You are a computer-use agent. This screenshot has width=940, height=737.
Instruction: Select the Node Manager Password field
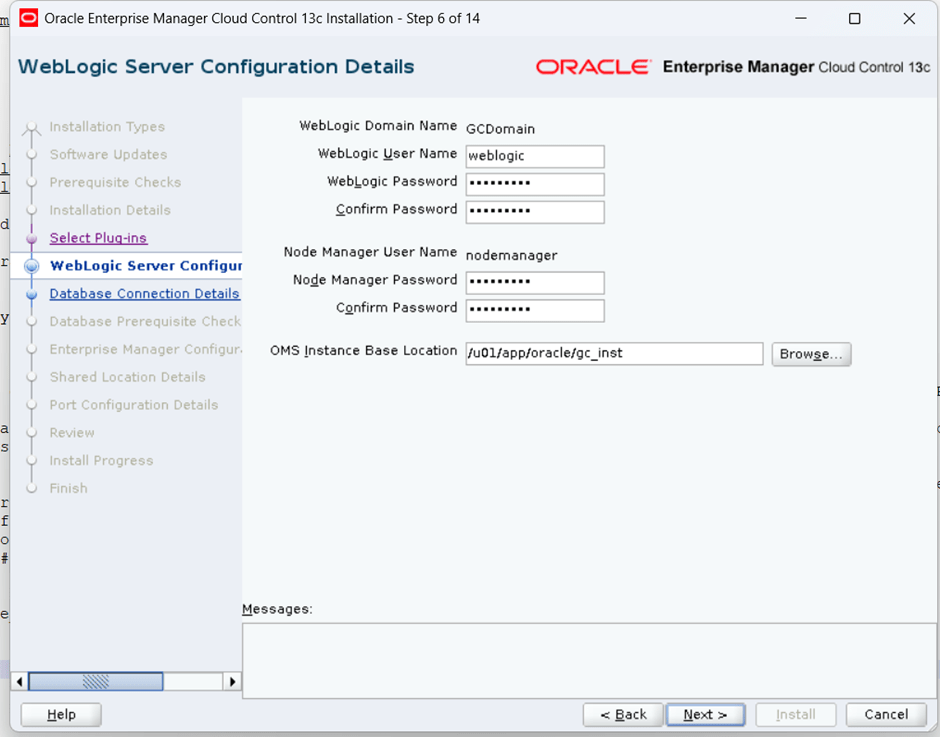click(x=534, y=283)
